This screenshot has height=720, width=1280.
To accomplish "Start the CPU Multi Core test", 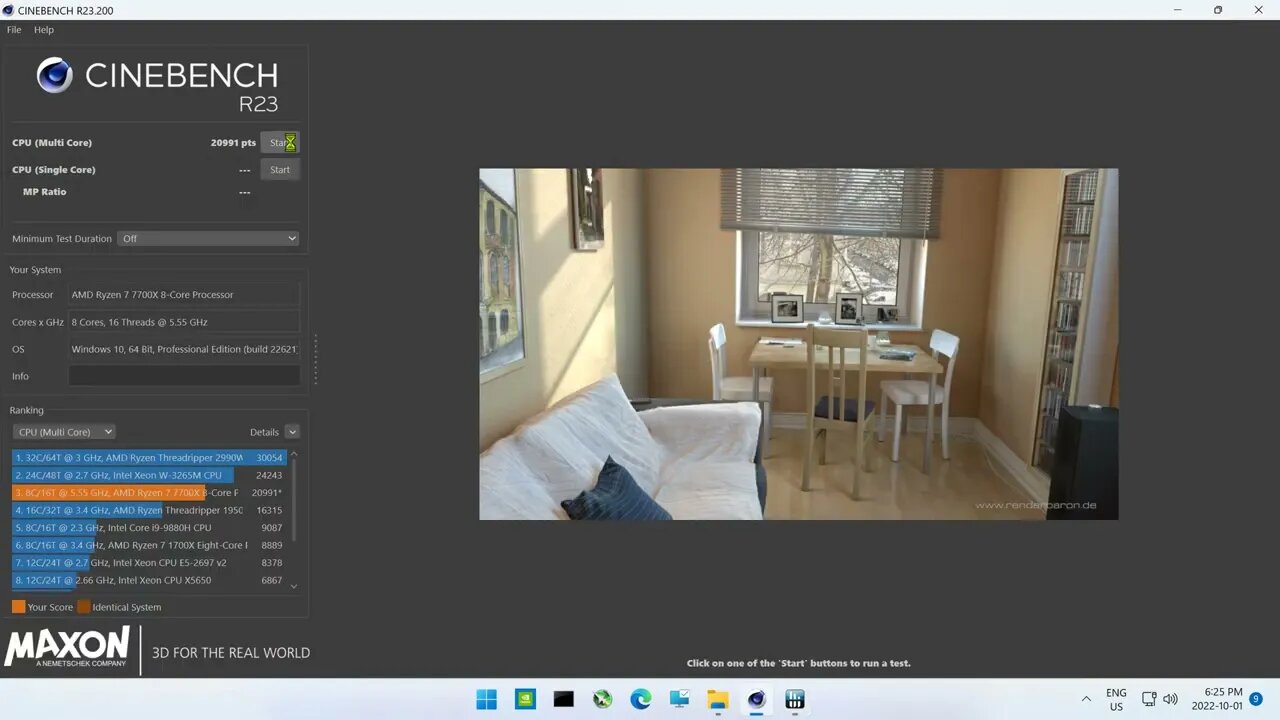I will (280, 143).
